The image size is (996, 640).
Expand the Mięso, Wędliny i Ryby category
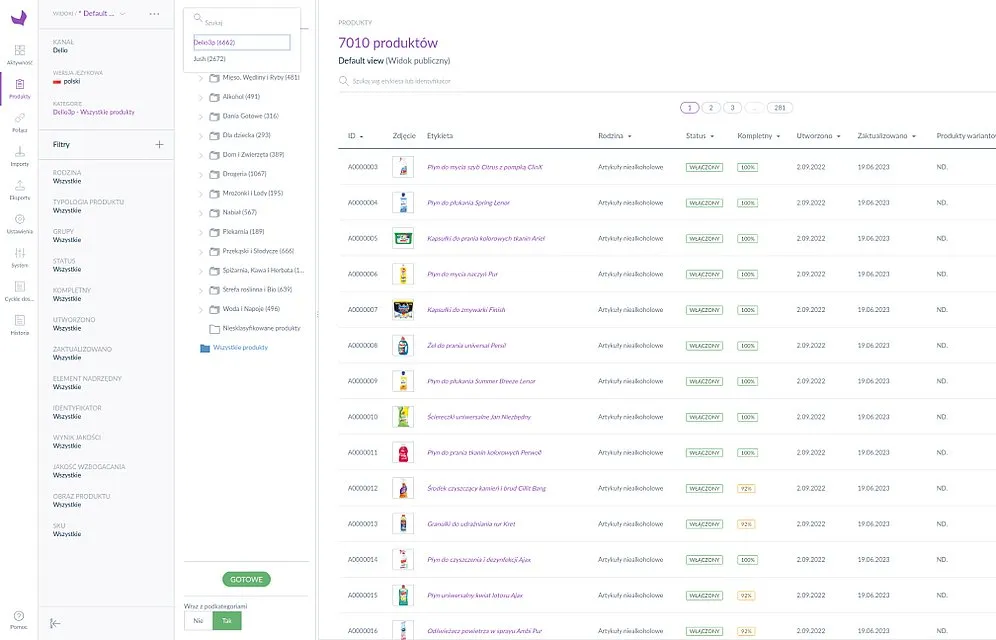(x=201, y=78)
